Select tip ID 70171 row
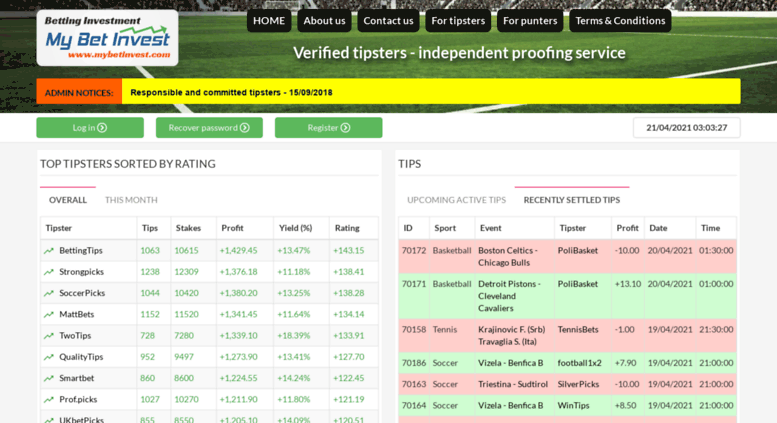This screenshot has width=777, height=423. (567, 296)
